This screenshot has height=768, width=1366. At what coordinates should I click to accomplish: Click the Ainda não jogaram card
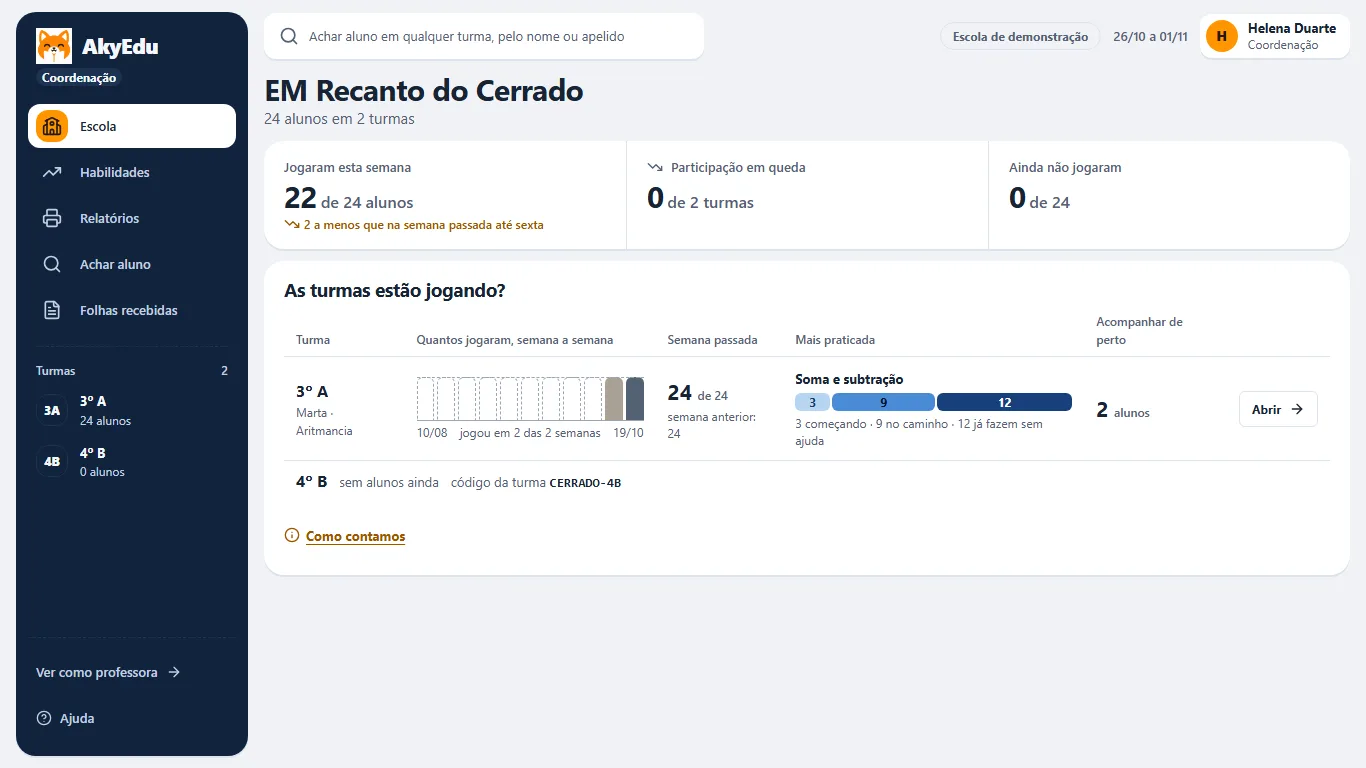click(1169, 195)
